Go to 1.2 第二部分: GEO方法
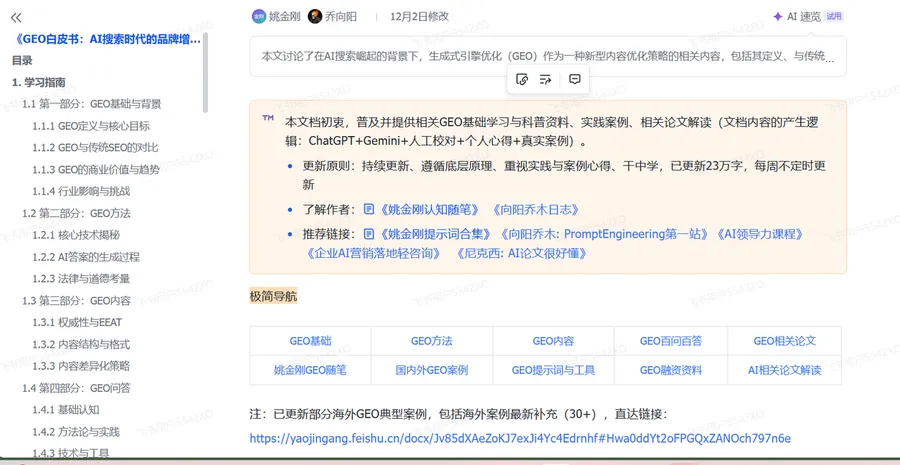The image size is (900, 465). pos(76,213)
